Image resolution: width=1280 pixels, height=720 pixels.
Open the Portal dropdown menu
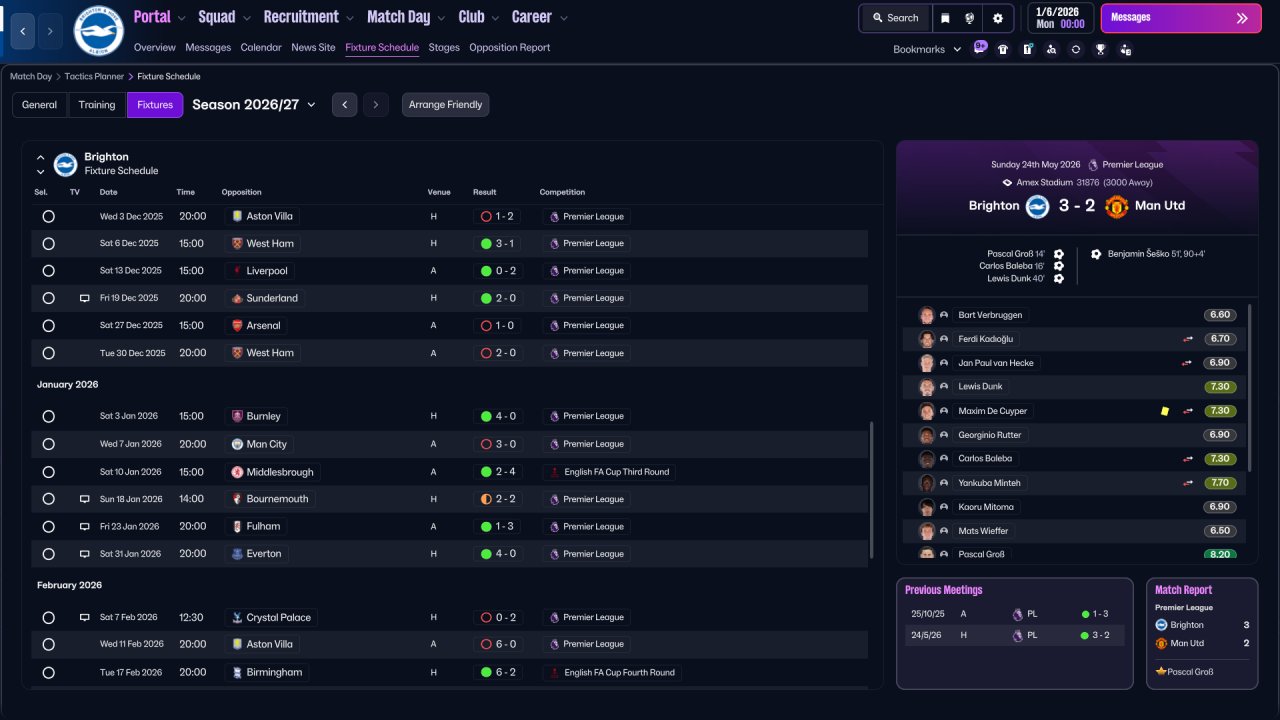pos(160,17)
